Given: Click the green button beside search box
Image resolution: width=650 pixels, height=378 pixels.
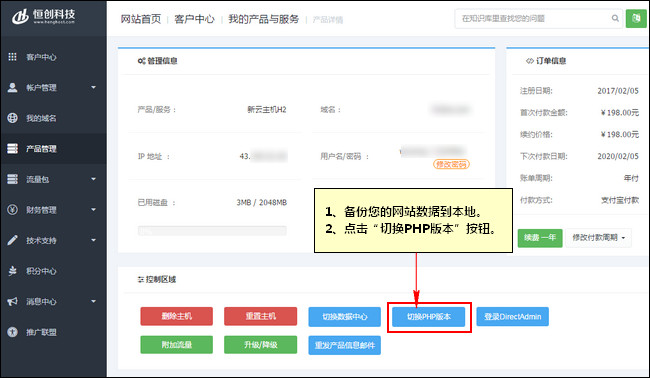Looking at the screenshot, I should tap(636, 19).
